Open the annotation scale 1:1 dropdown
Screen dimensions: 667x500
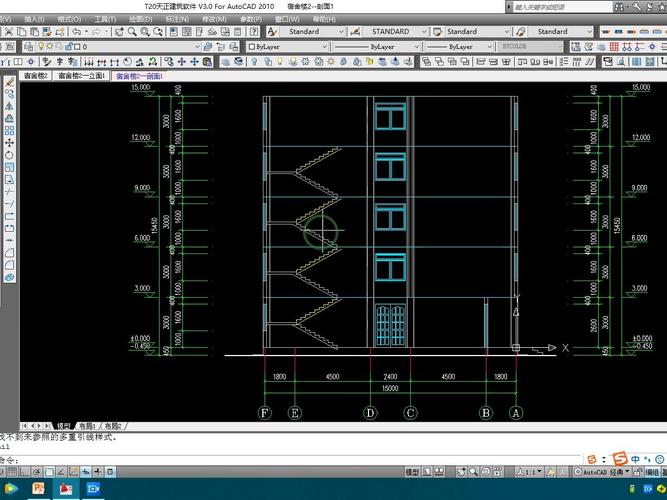(529, 471)
